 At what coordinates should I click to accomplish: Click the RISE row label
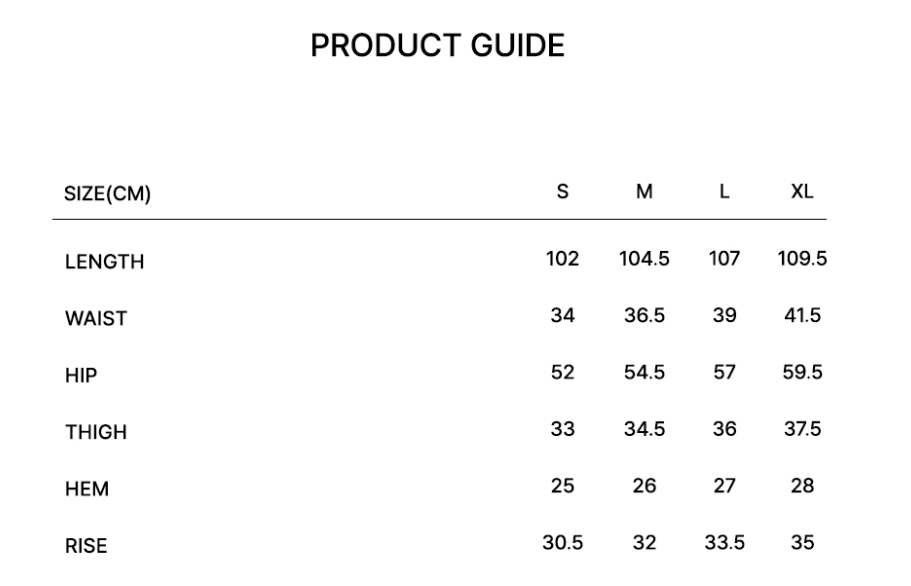point(86,546)
